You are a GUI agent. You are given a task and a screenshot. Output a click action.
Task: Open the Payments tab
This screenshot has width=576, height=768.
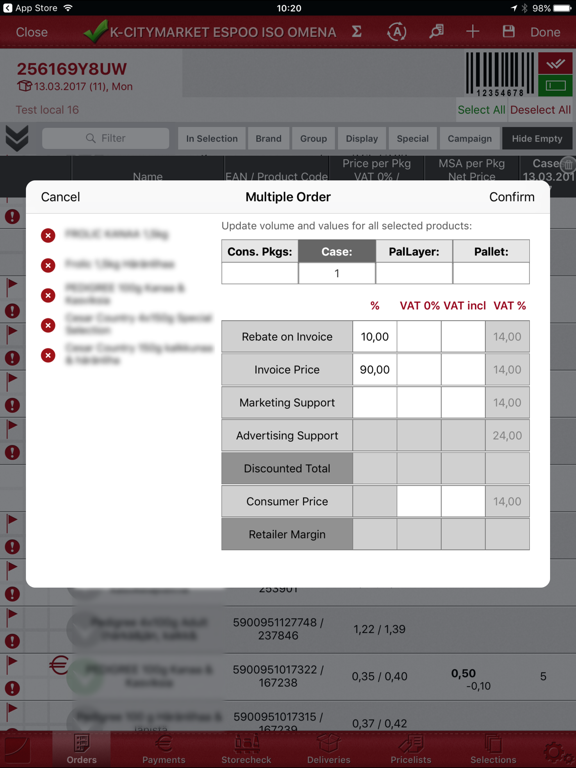click(x=164, y=749)
